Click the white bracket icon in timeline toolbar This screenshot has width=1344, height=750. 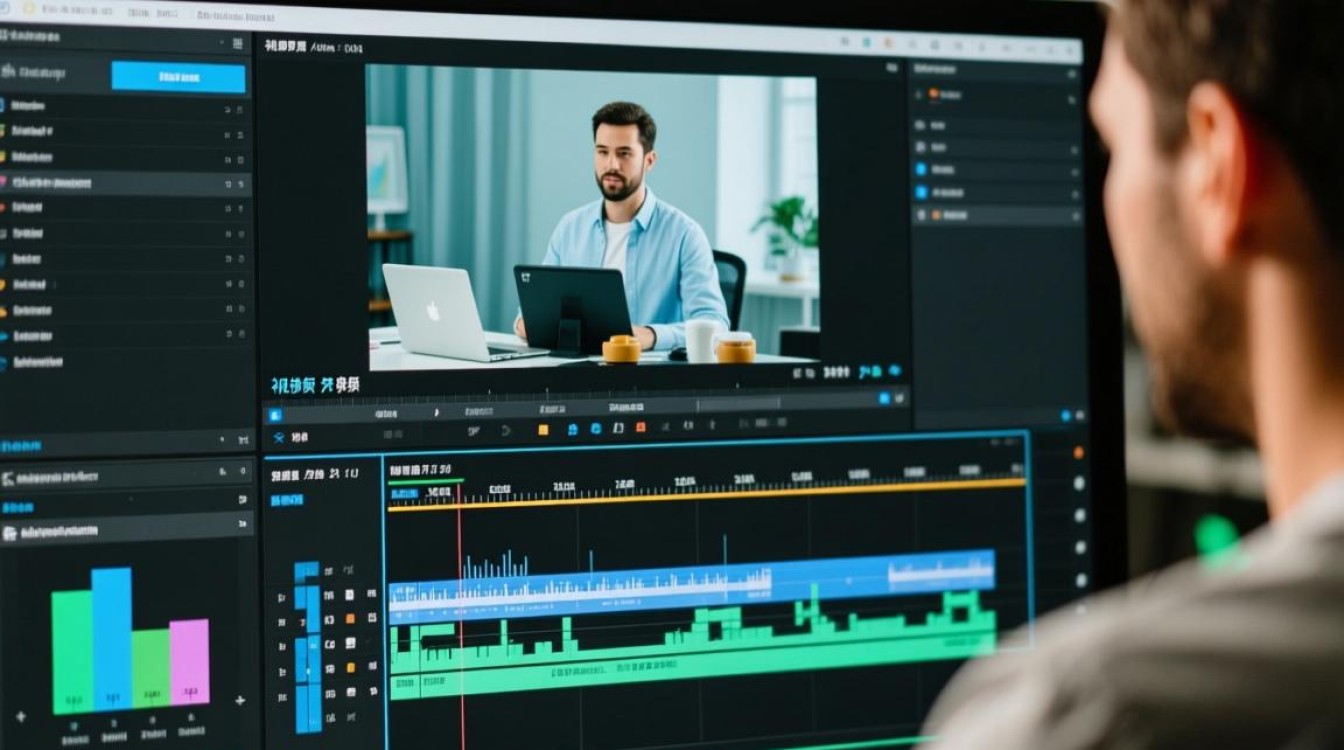pos(618,429)
